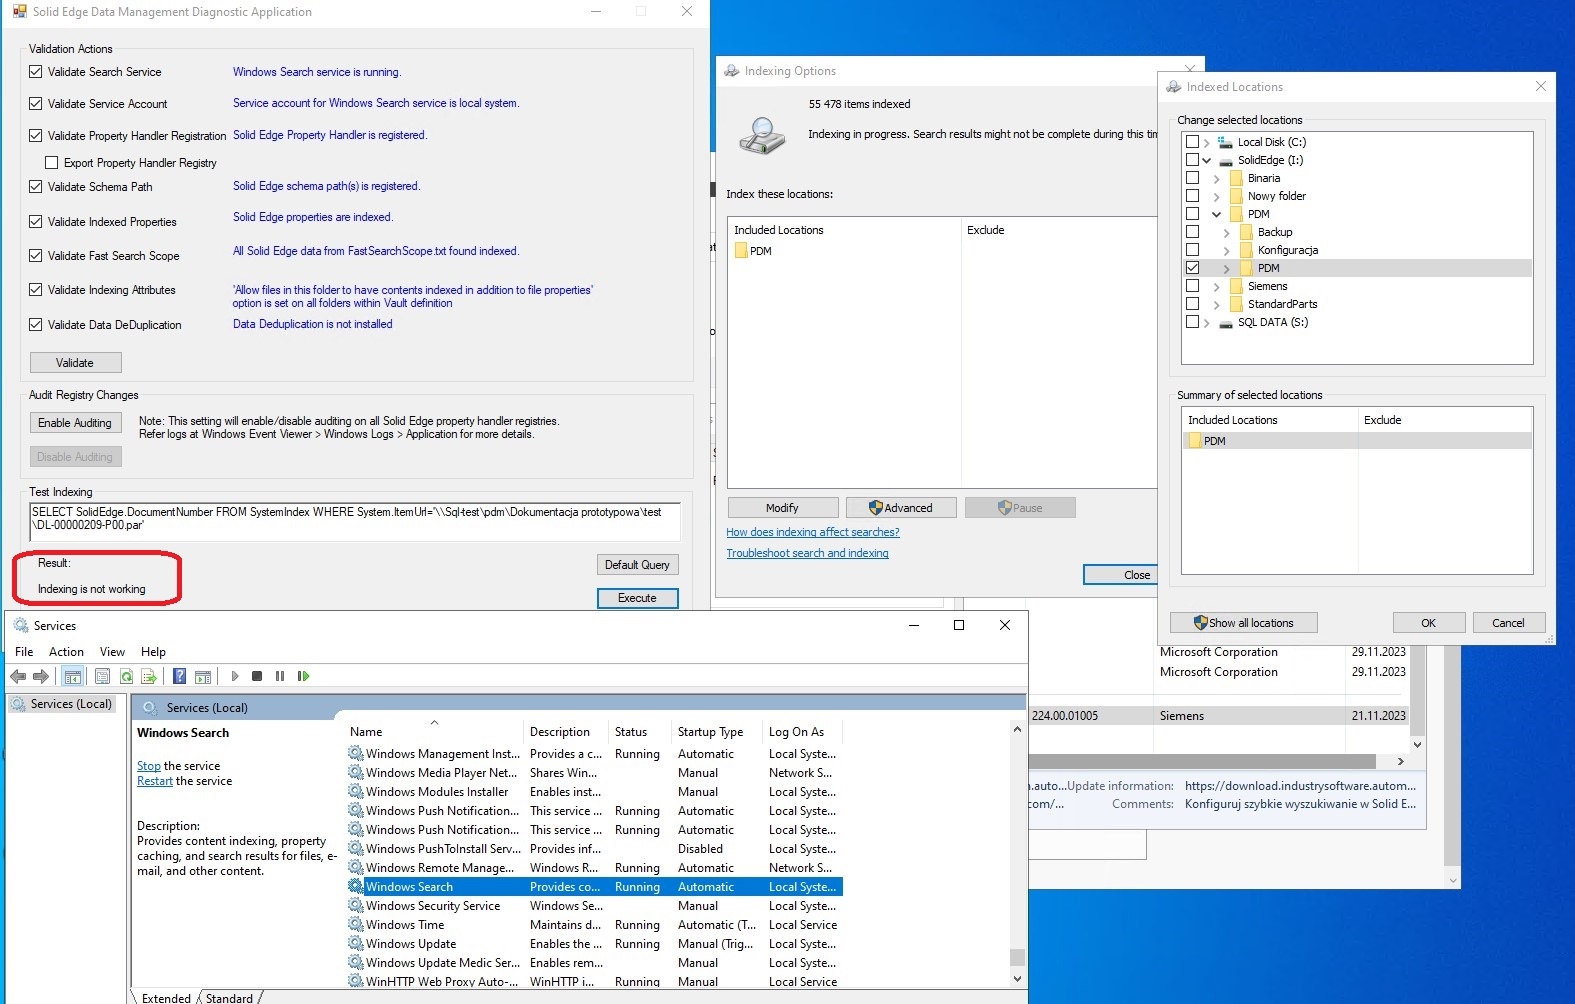Open the blue Help icon in Services

coord(179,677)
